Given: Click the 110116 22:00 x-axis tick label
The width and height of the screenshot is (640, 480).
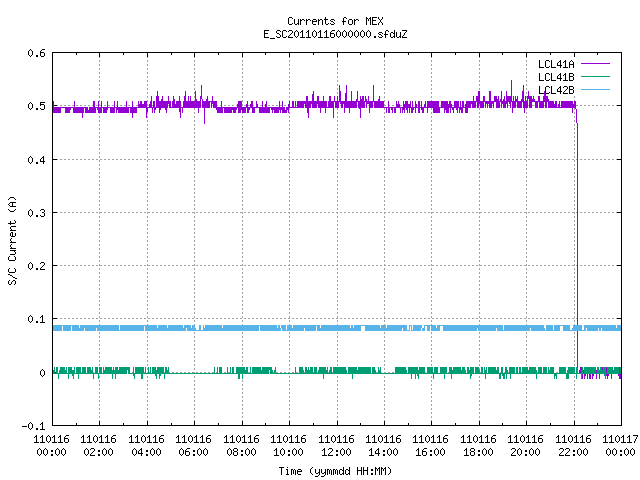Looking at the screenshot, I should (573, 446).
